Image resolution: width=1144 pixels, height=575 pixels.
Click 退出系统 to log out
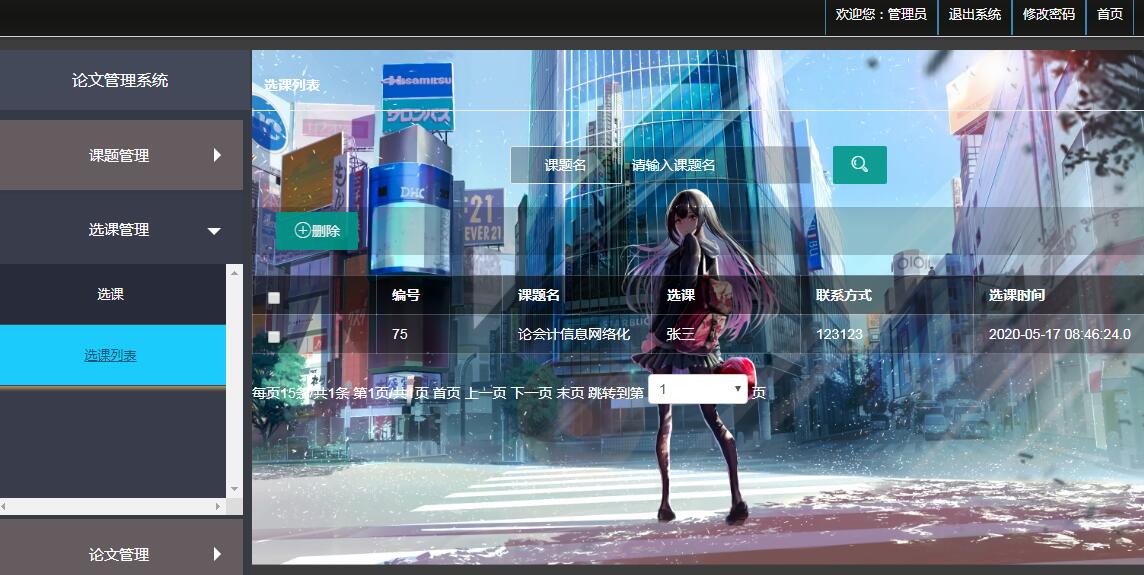[x=975, y=15]
